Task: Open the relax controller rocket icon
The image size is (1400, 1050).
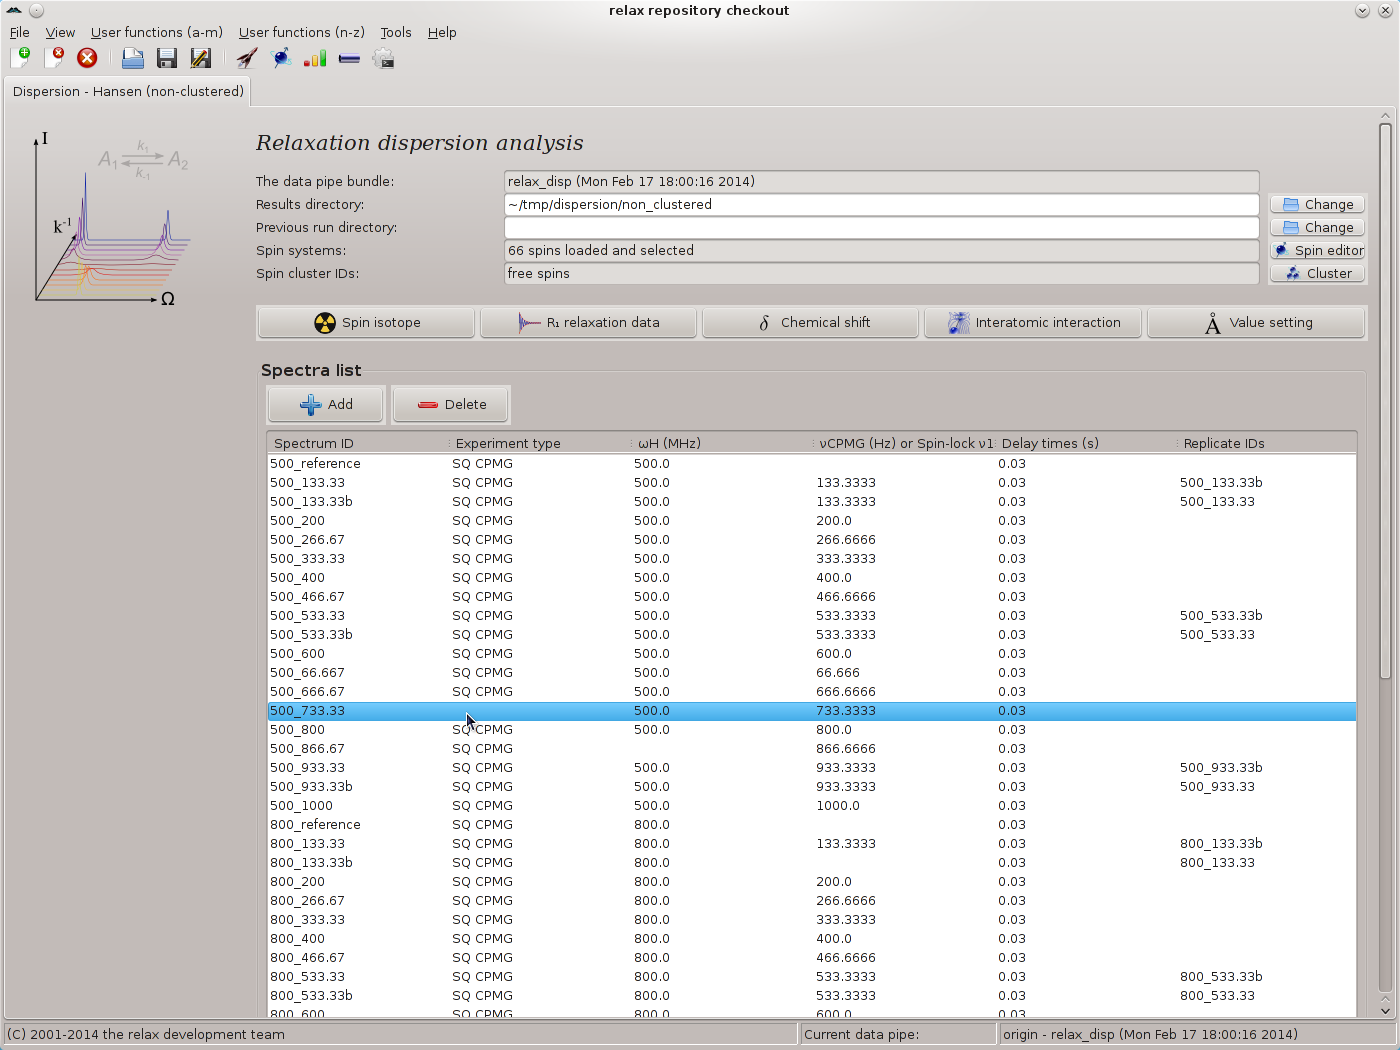Action: pyautogui.click(x=247, y=58)
